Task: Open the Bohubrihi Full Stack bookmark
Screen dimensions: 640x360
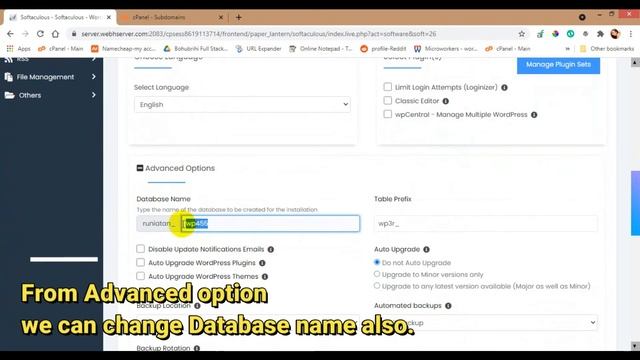Action: click(196, 49)
